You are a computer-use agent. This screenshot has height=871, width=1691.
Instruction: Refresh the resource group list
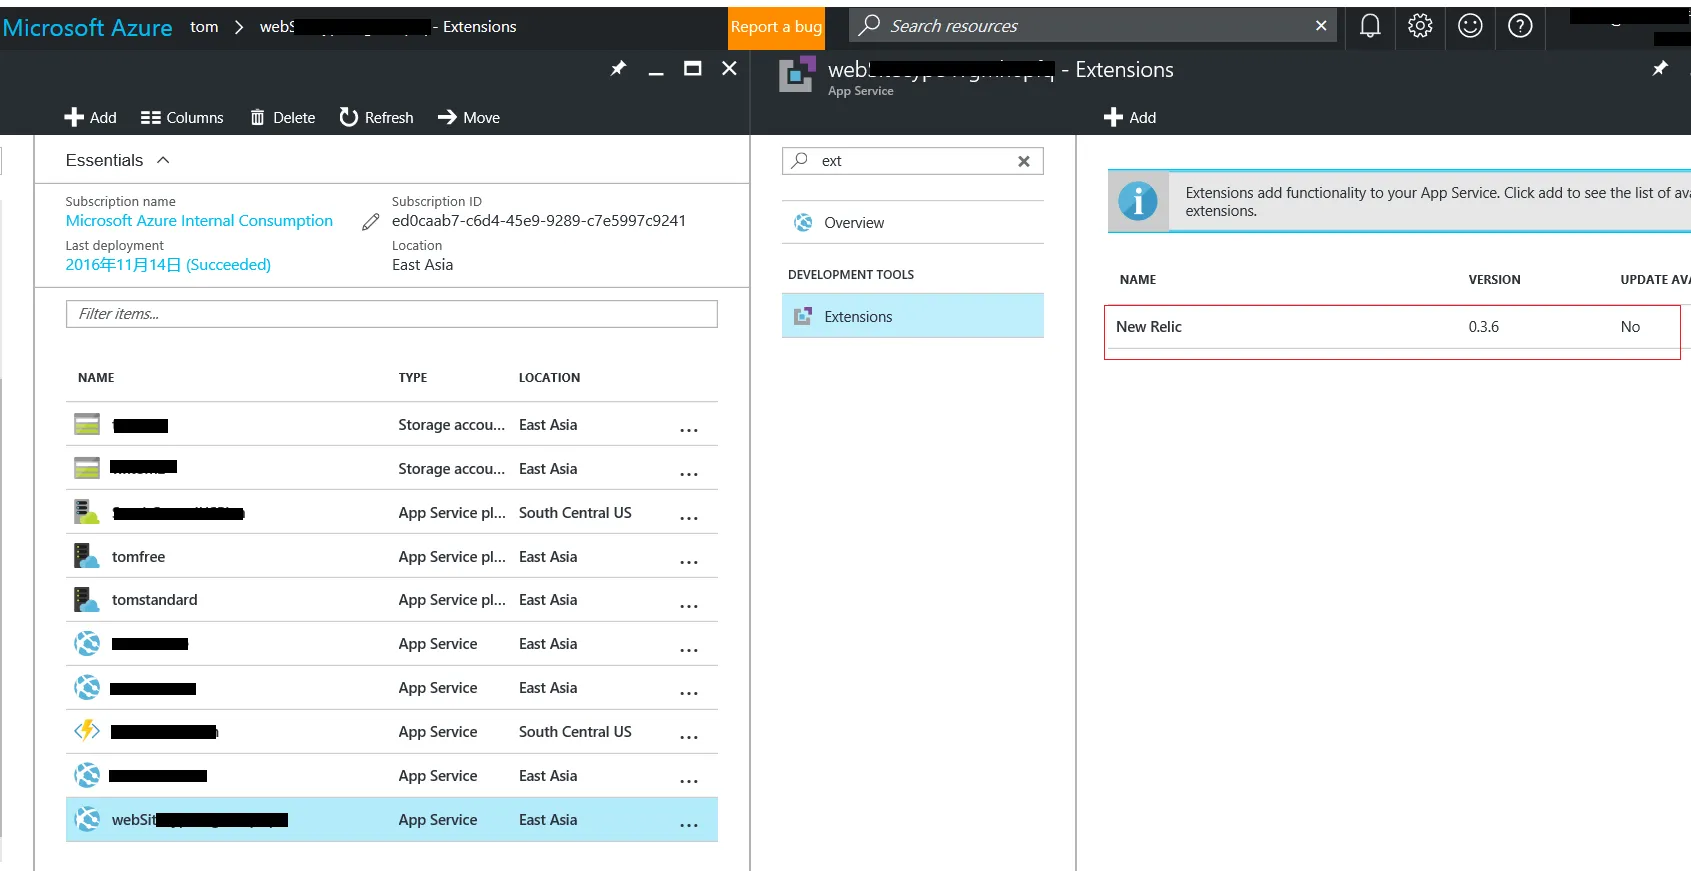point(376,117)
